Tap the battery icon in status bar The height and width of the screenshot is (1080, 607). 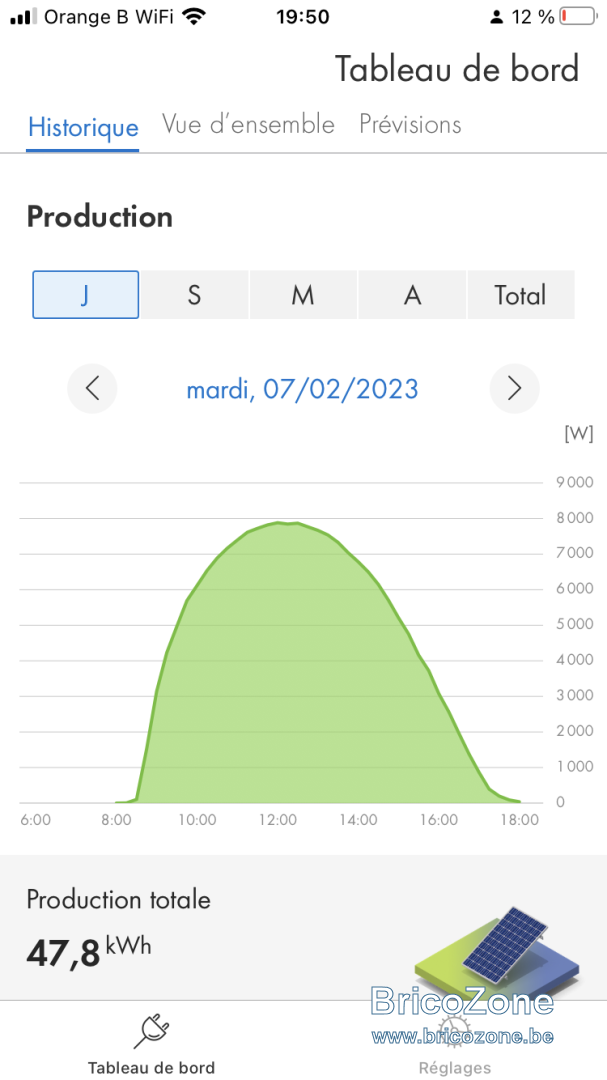coord(577,17)
